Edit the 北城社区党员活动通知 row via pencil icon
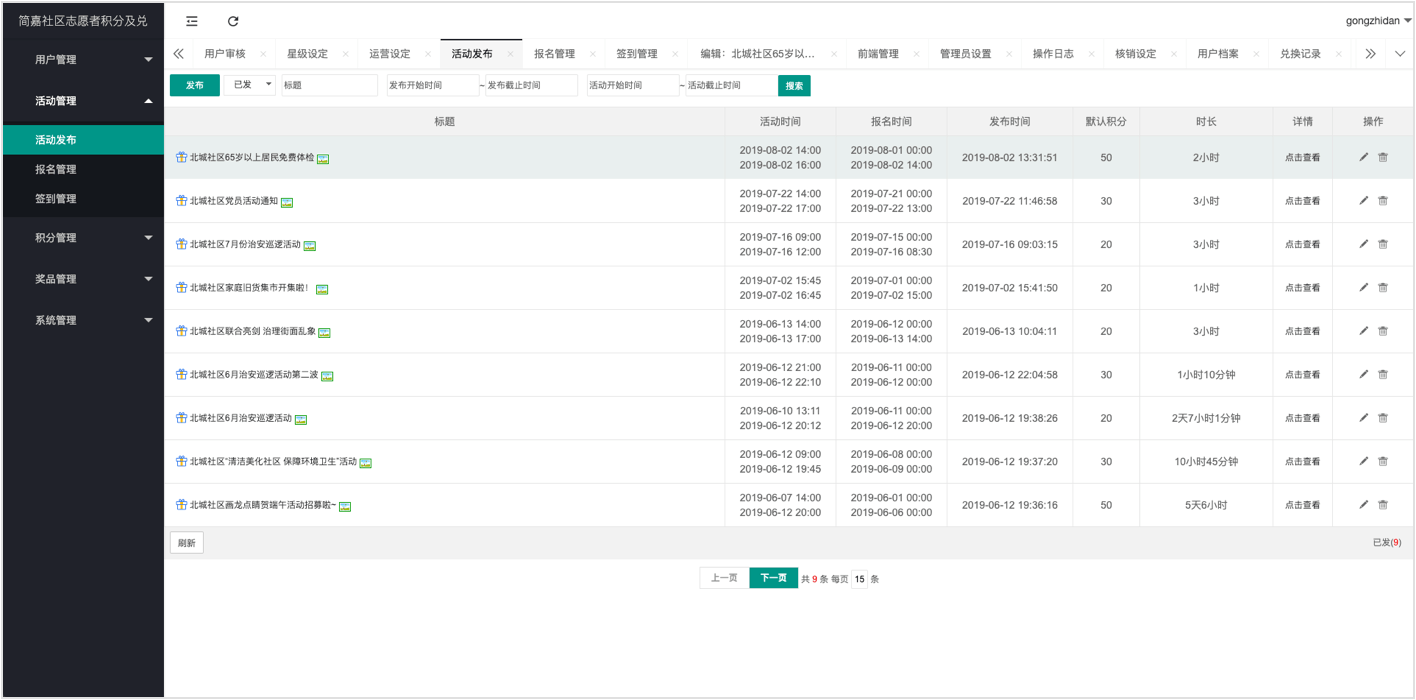Screen dimensions: 1416x700 [1363, 201]
